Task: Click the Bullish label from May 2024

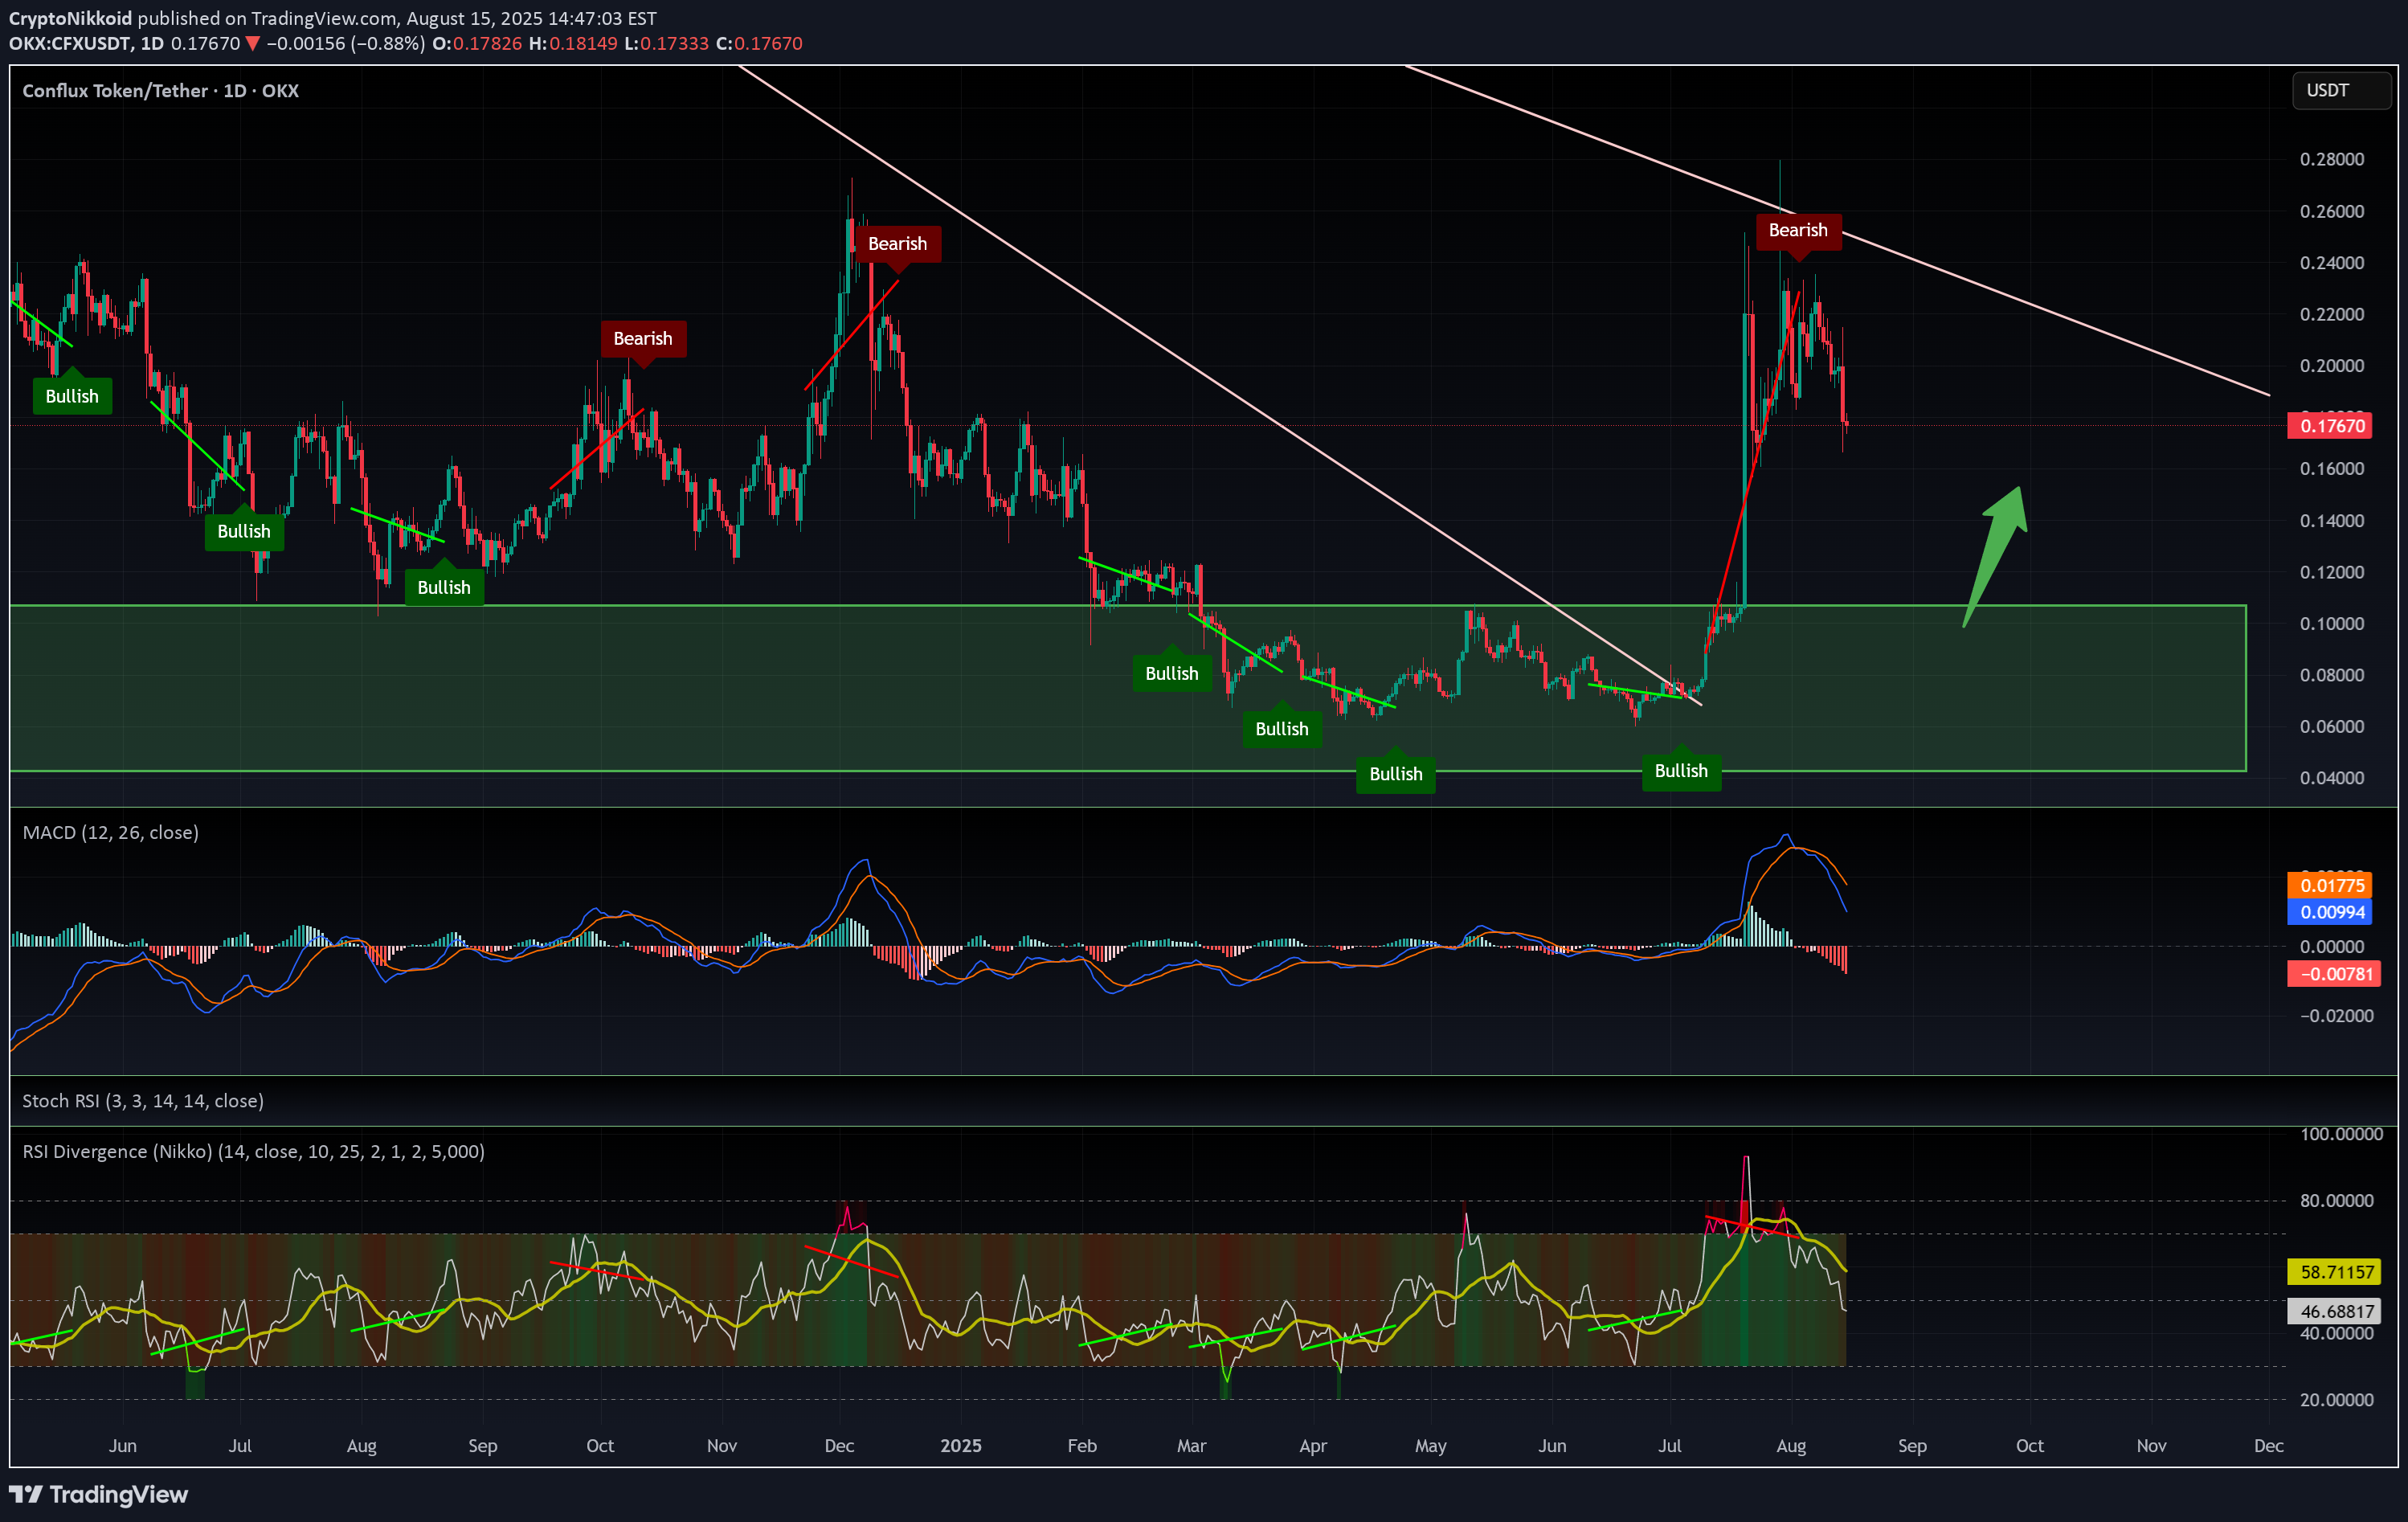Action: (72, 396)
